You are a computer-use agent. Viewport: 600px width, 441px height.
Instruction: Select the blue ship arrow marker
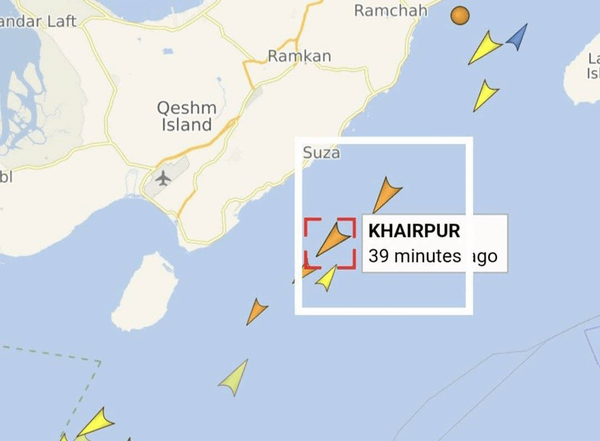pyautogui.click(x=518, y=37)
